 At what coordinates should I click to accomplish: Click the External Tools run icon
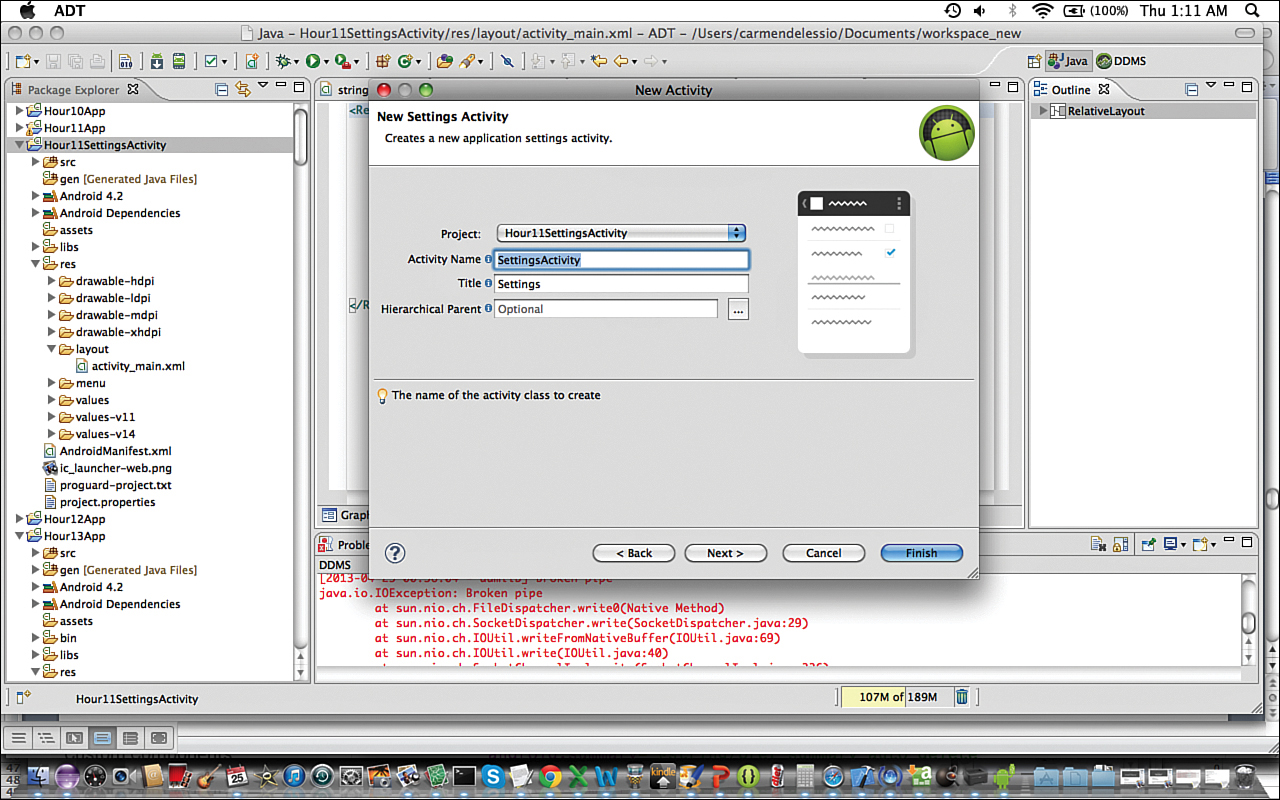tap(342, 61)
